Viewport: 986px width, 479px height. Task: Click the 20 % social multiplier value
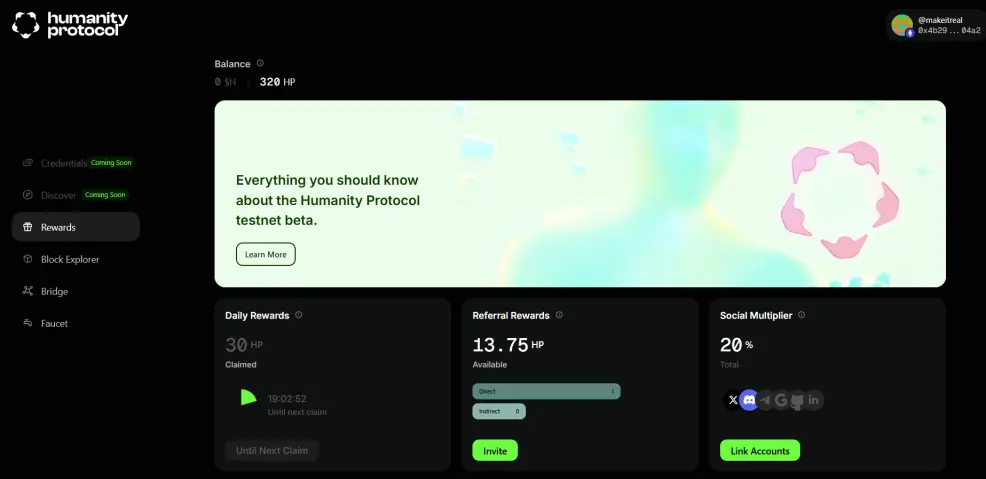[736, 345]
